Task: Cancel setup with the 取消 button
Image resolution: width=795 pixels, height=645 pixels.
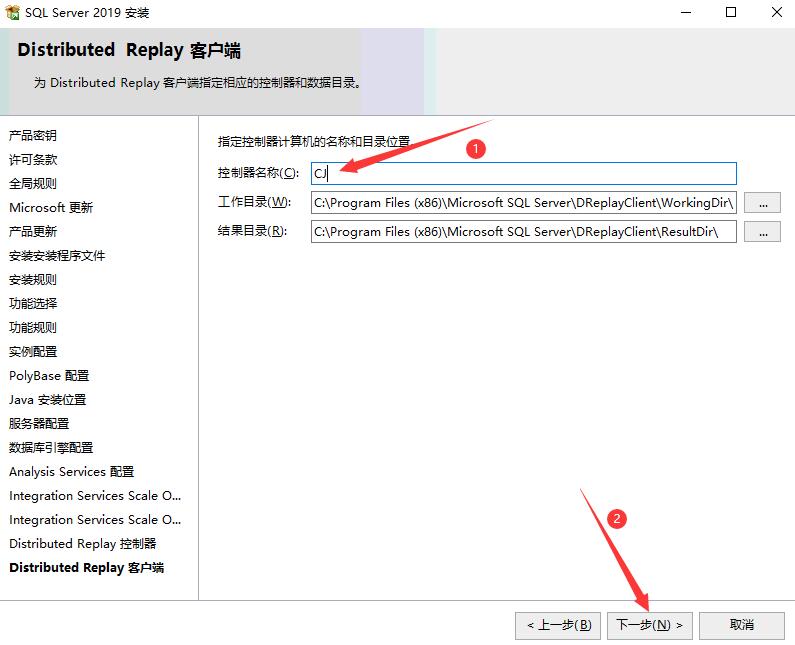Action: [742, 625]
